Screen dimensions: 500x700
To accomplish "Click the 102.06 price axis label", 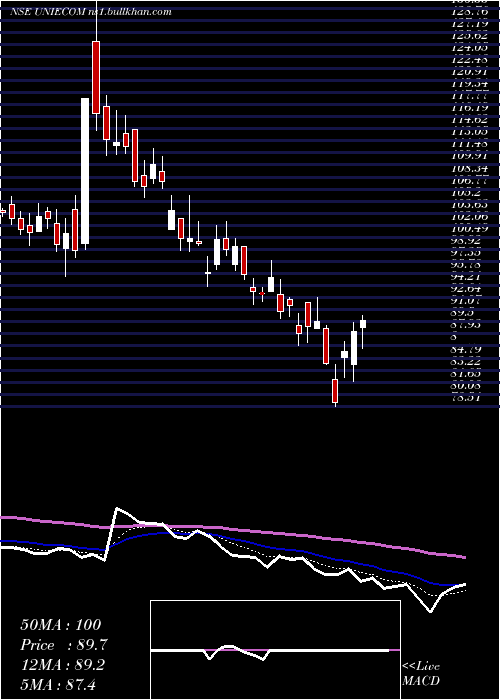I will (469, 217).
